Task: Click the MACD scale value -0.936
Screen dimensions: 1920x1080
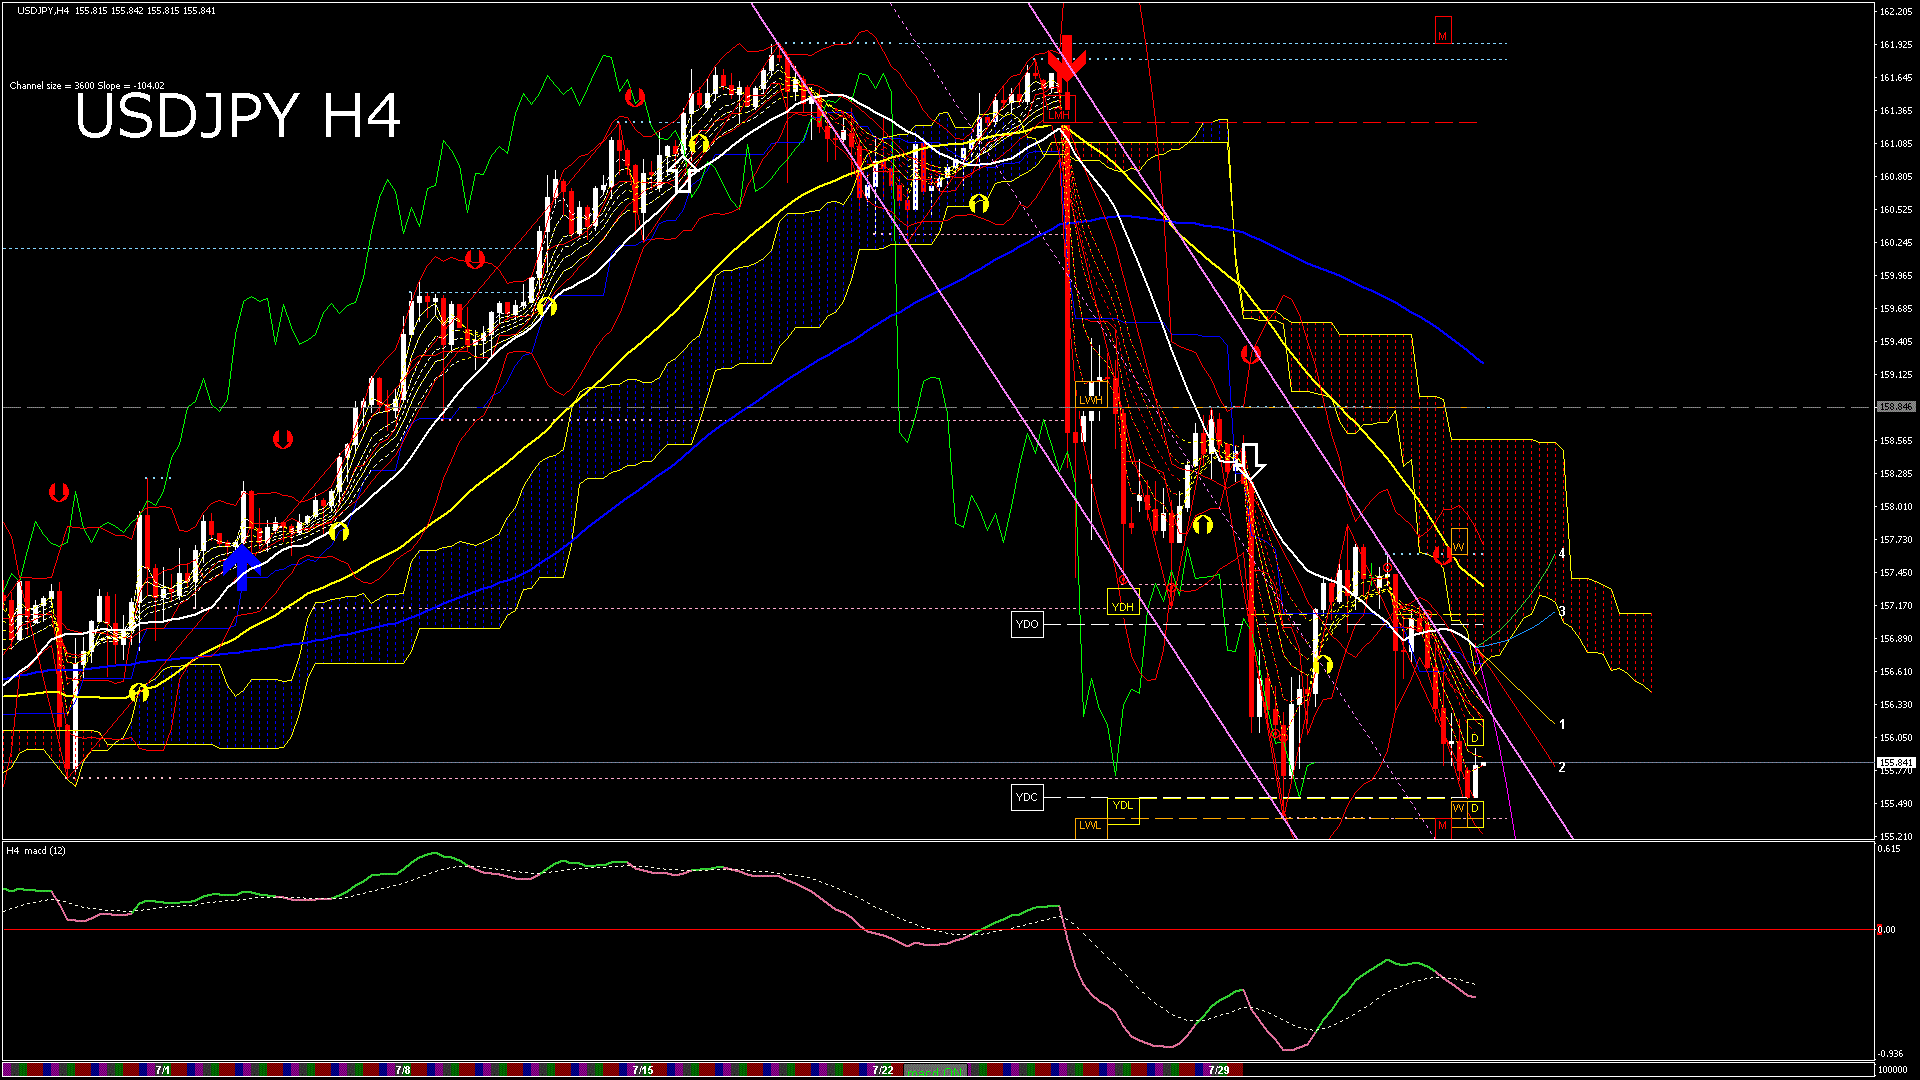Action: (1891, 1054)
